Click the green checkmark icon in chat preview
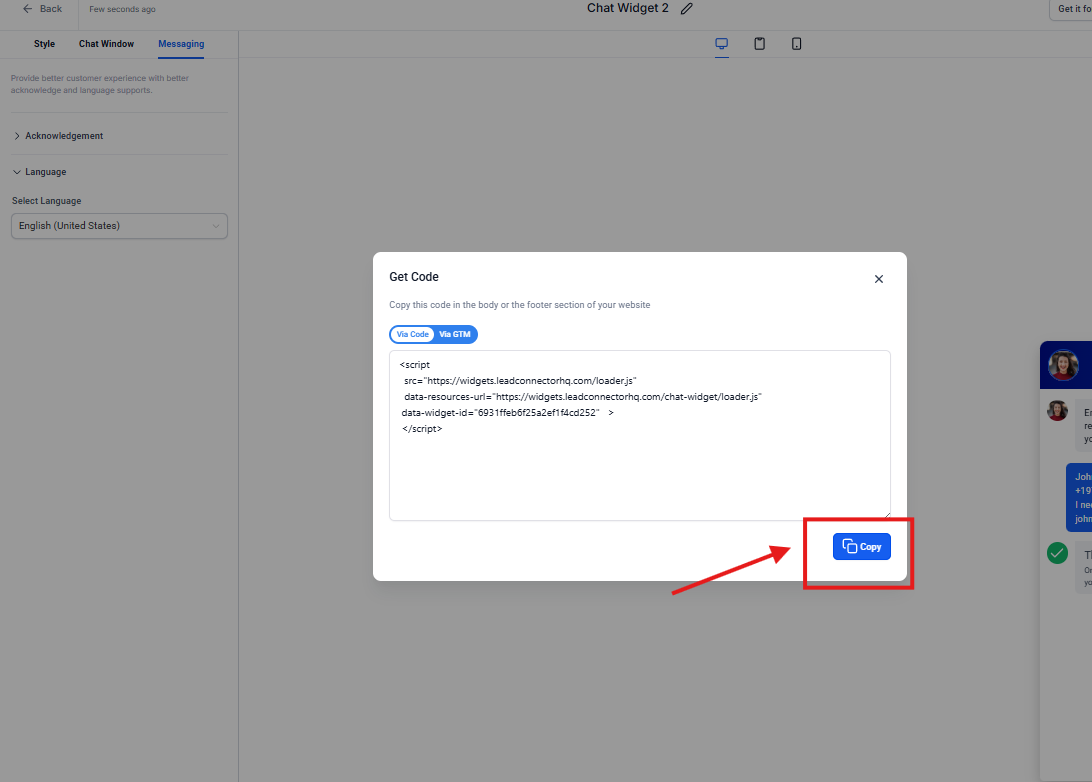Screen dimensions: 1092x782 click(x=1057, y=552)
